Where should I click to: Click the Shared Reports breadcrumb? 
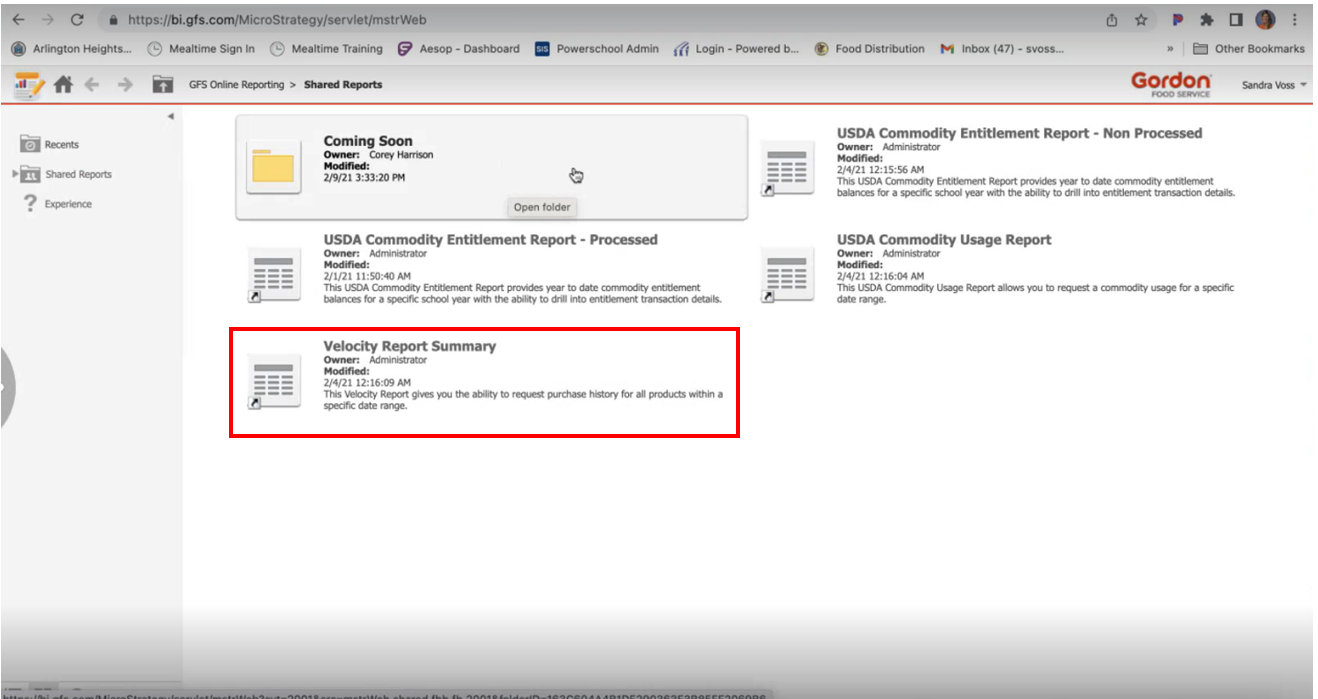343,85
